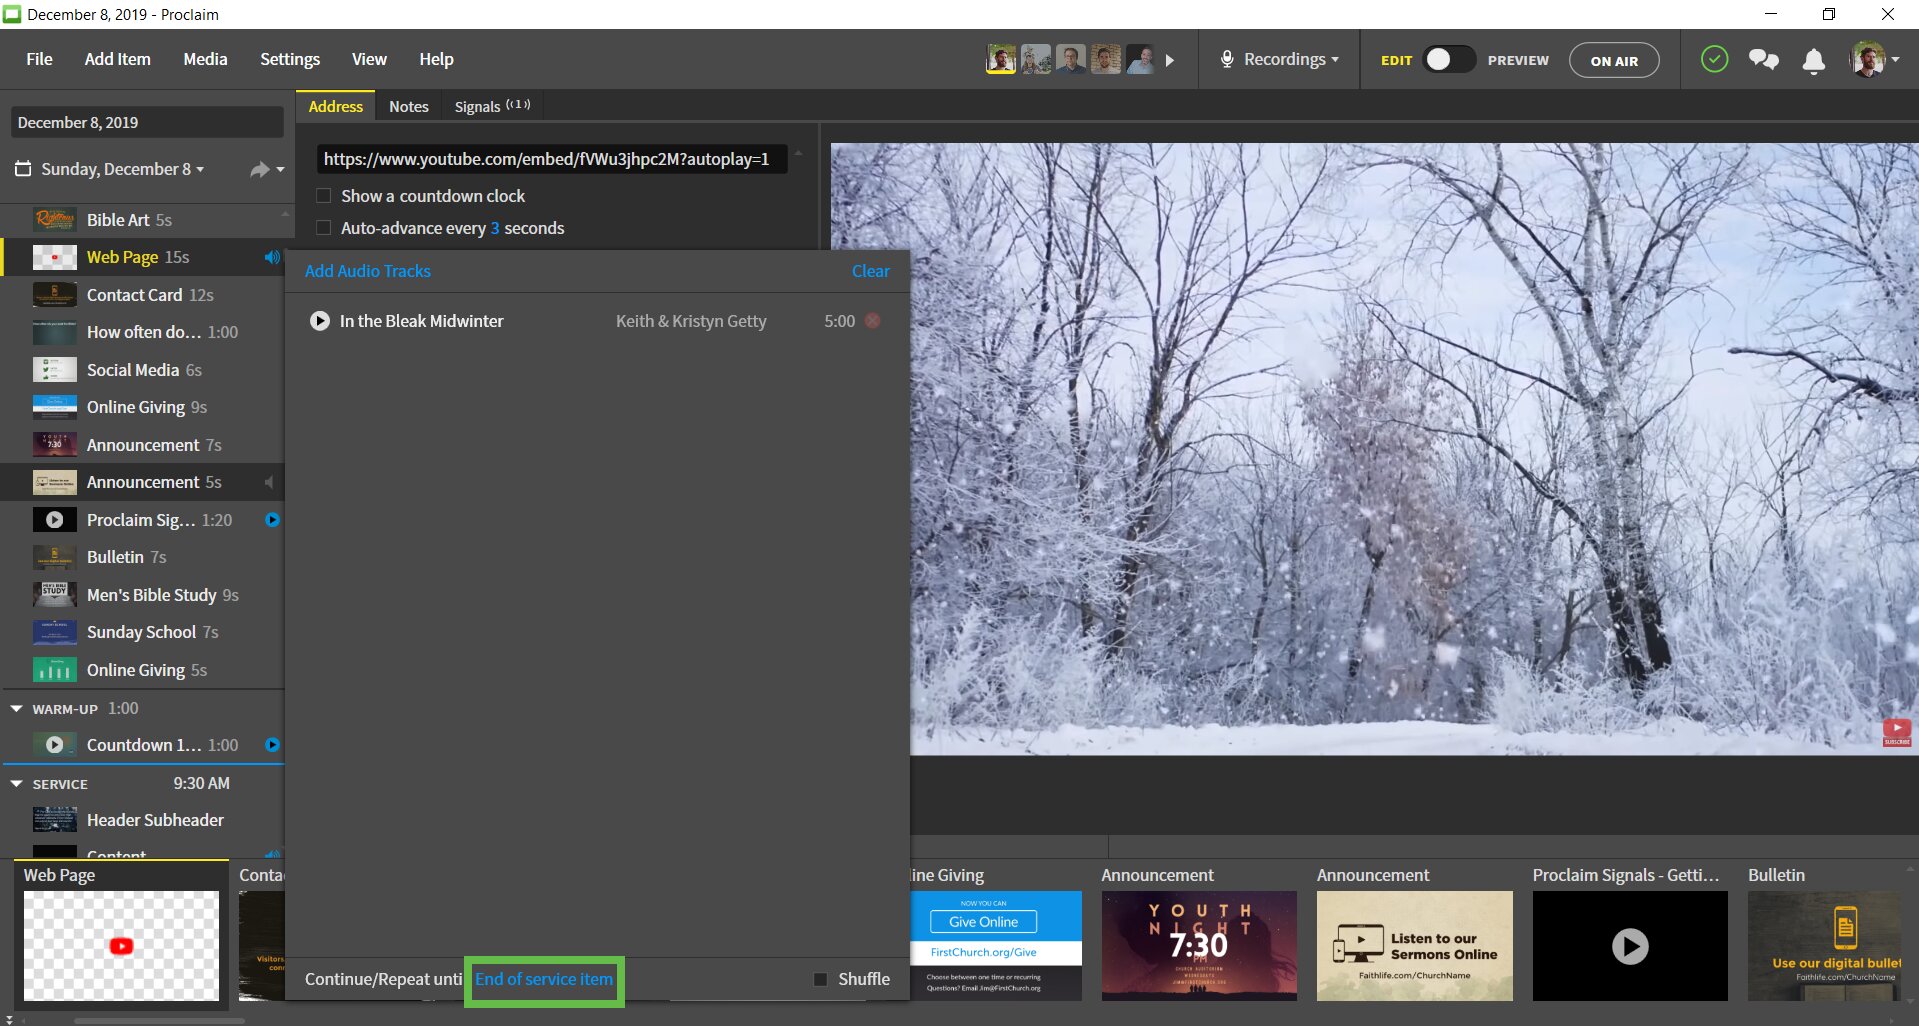
Task: Click the YouTube subscribe icon in preview
Action: coord(1896,732)
